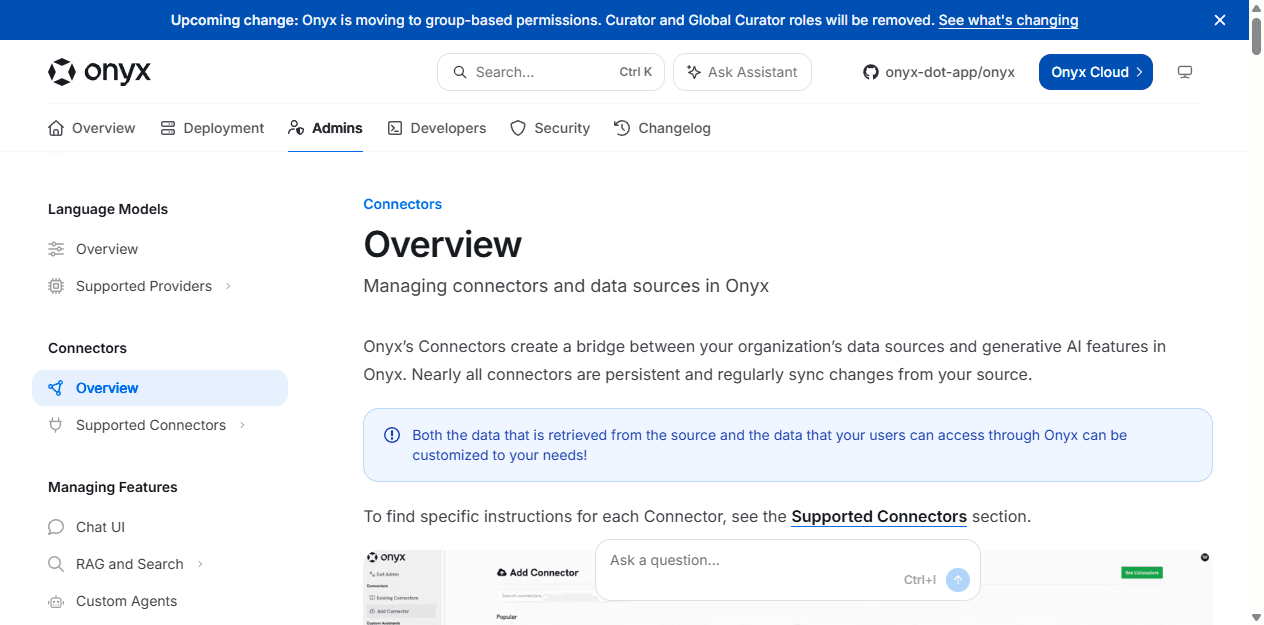
Task: Click the scrollbar up arrow
Action: pos(1256,6)
